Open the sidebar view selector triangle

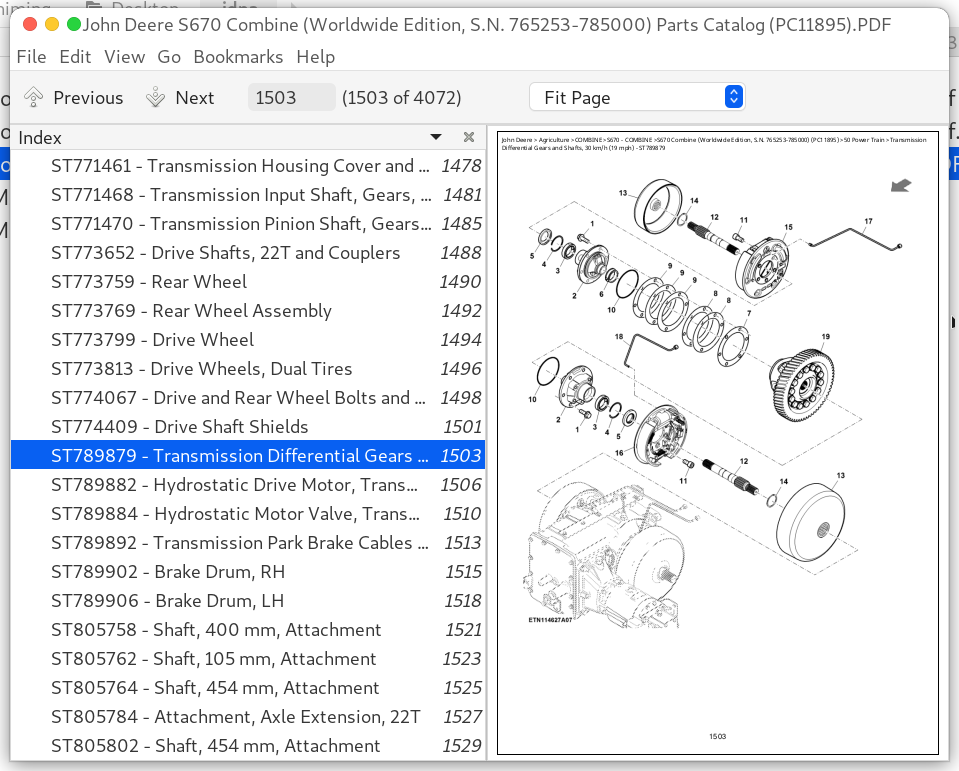[436, 137]
